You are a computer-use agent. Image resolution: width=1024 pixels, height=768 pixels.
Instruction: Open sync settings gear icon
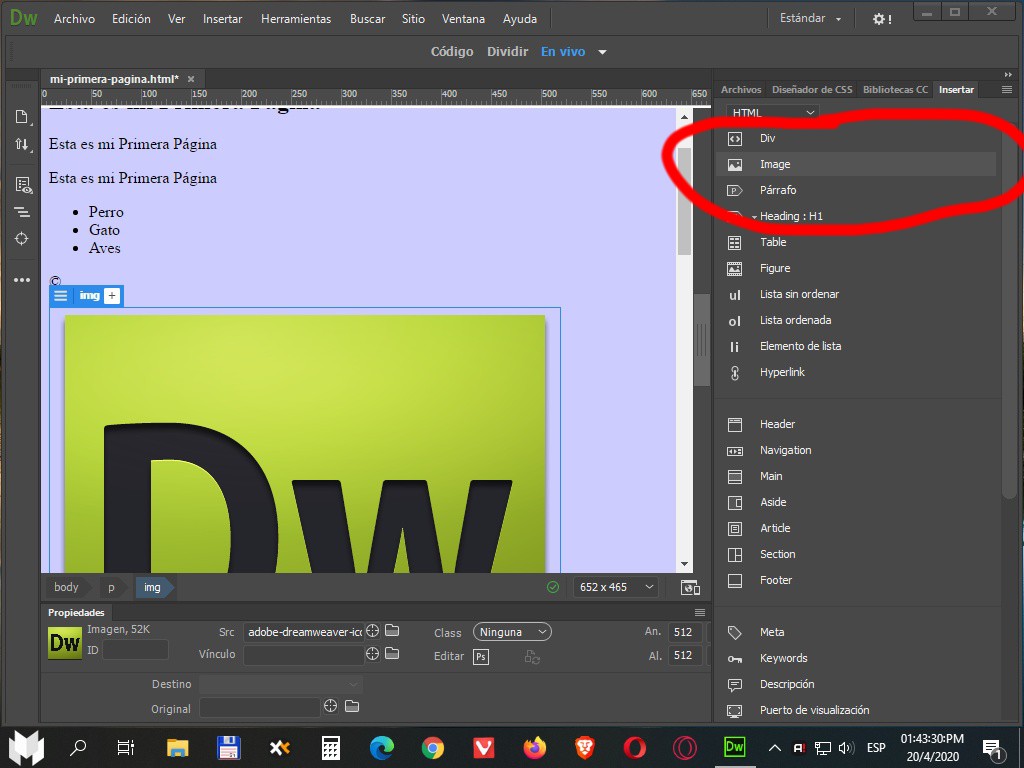pyautogui.click(x=882, y=19)
